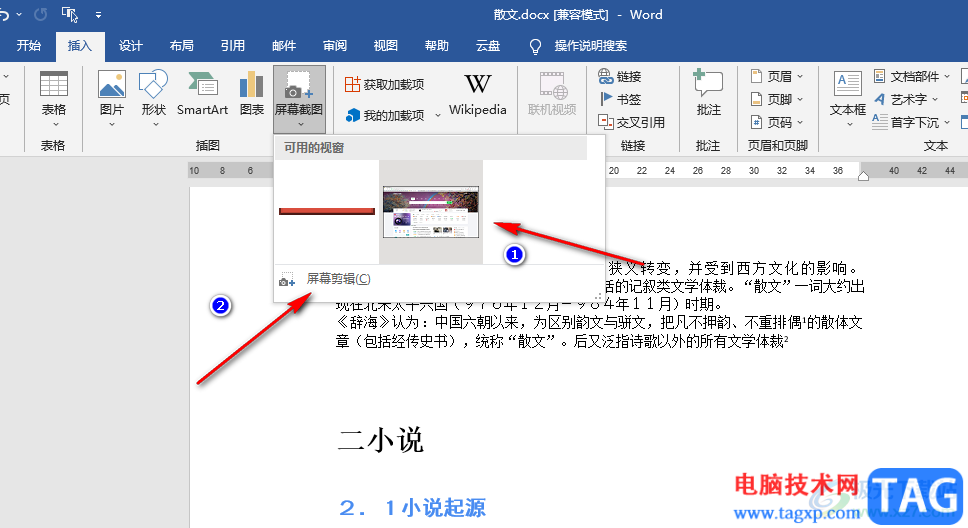The height and width of the screenshot is (528, 968).
Task: Switch to the 设计 tab
Action: 130,46
